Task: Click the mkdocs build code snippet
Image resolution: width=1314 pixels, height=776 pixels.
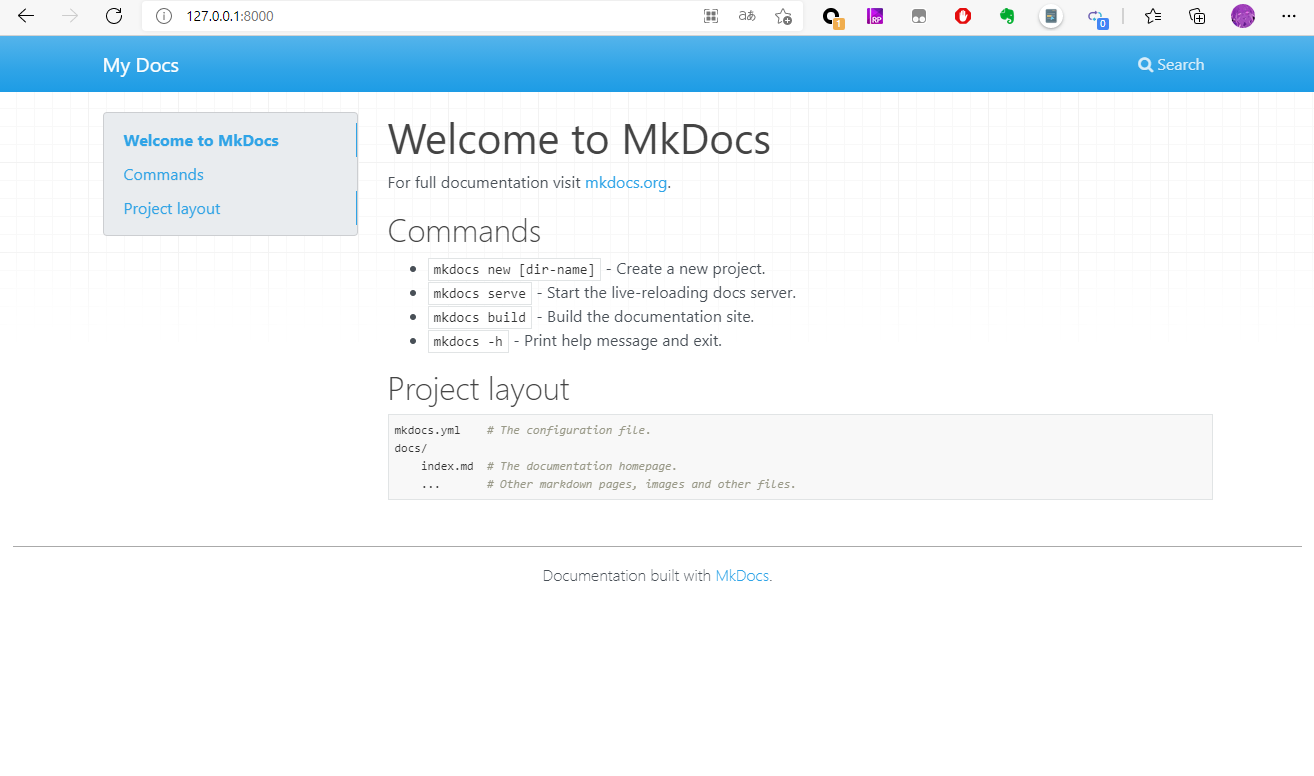Action: click(480, 317)
